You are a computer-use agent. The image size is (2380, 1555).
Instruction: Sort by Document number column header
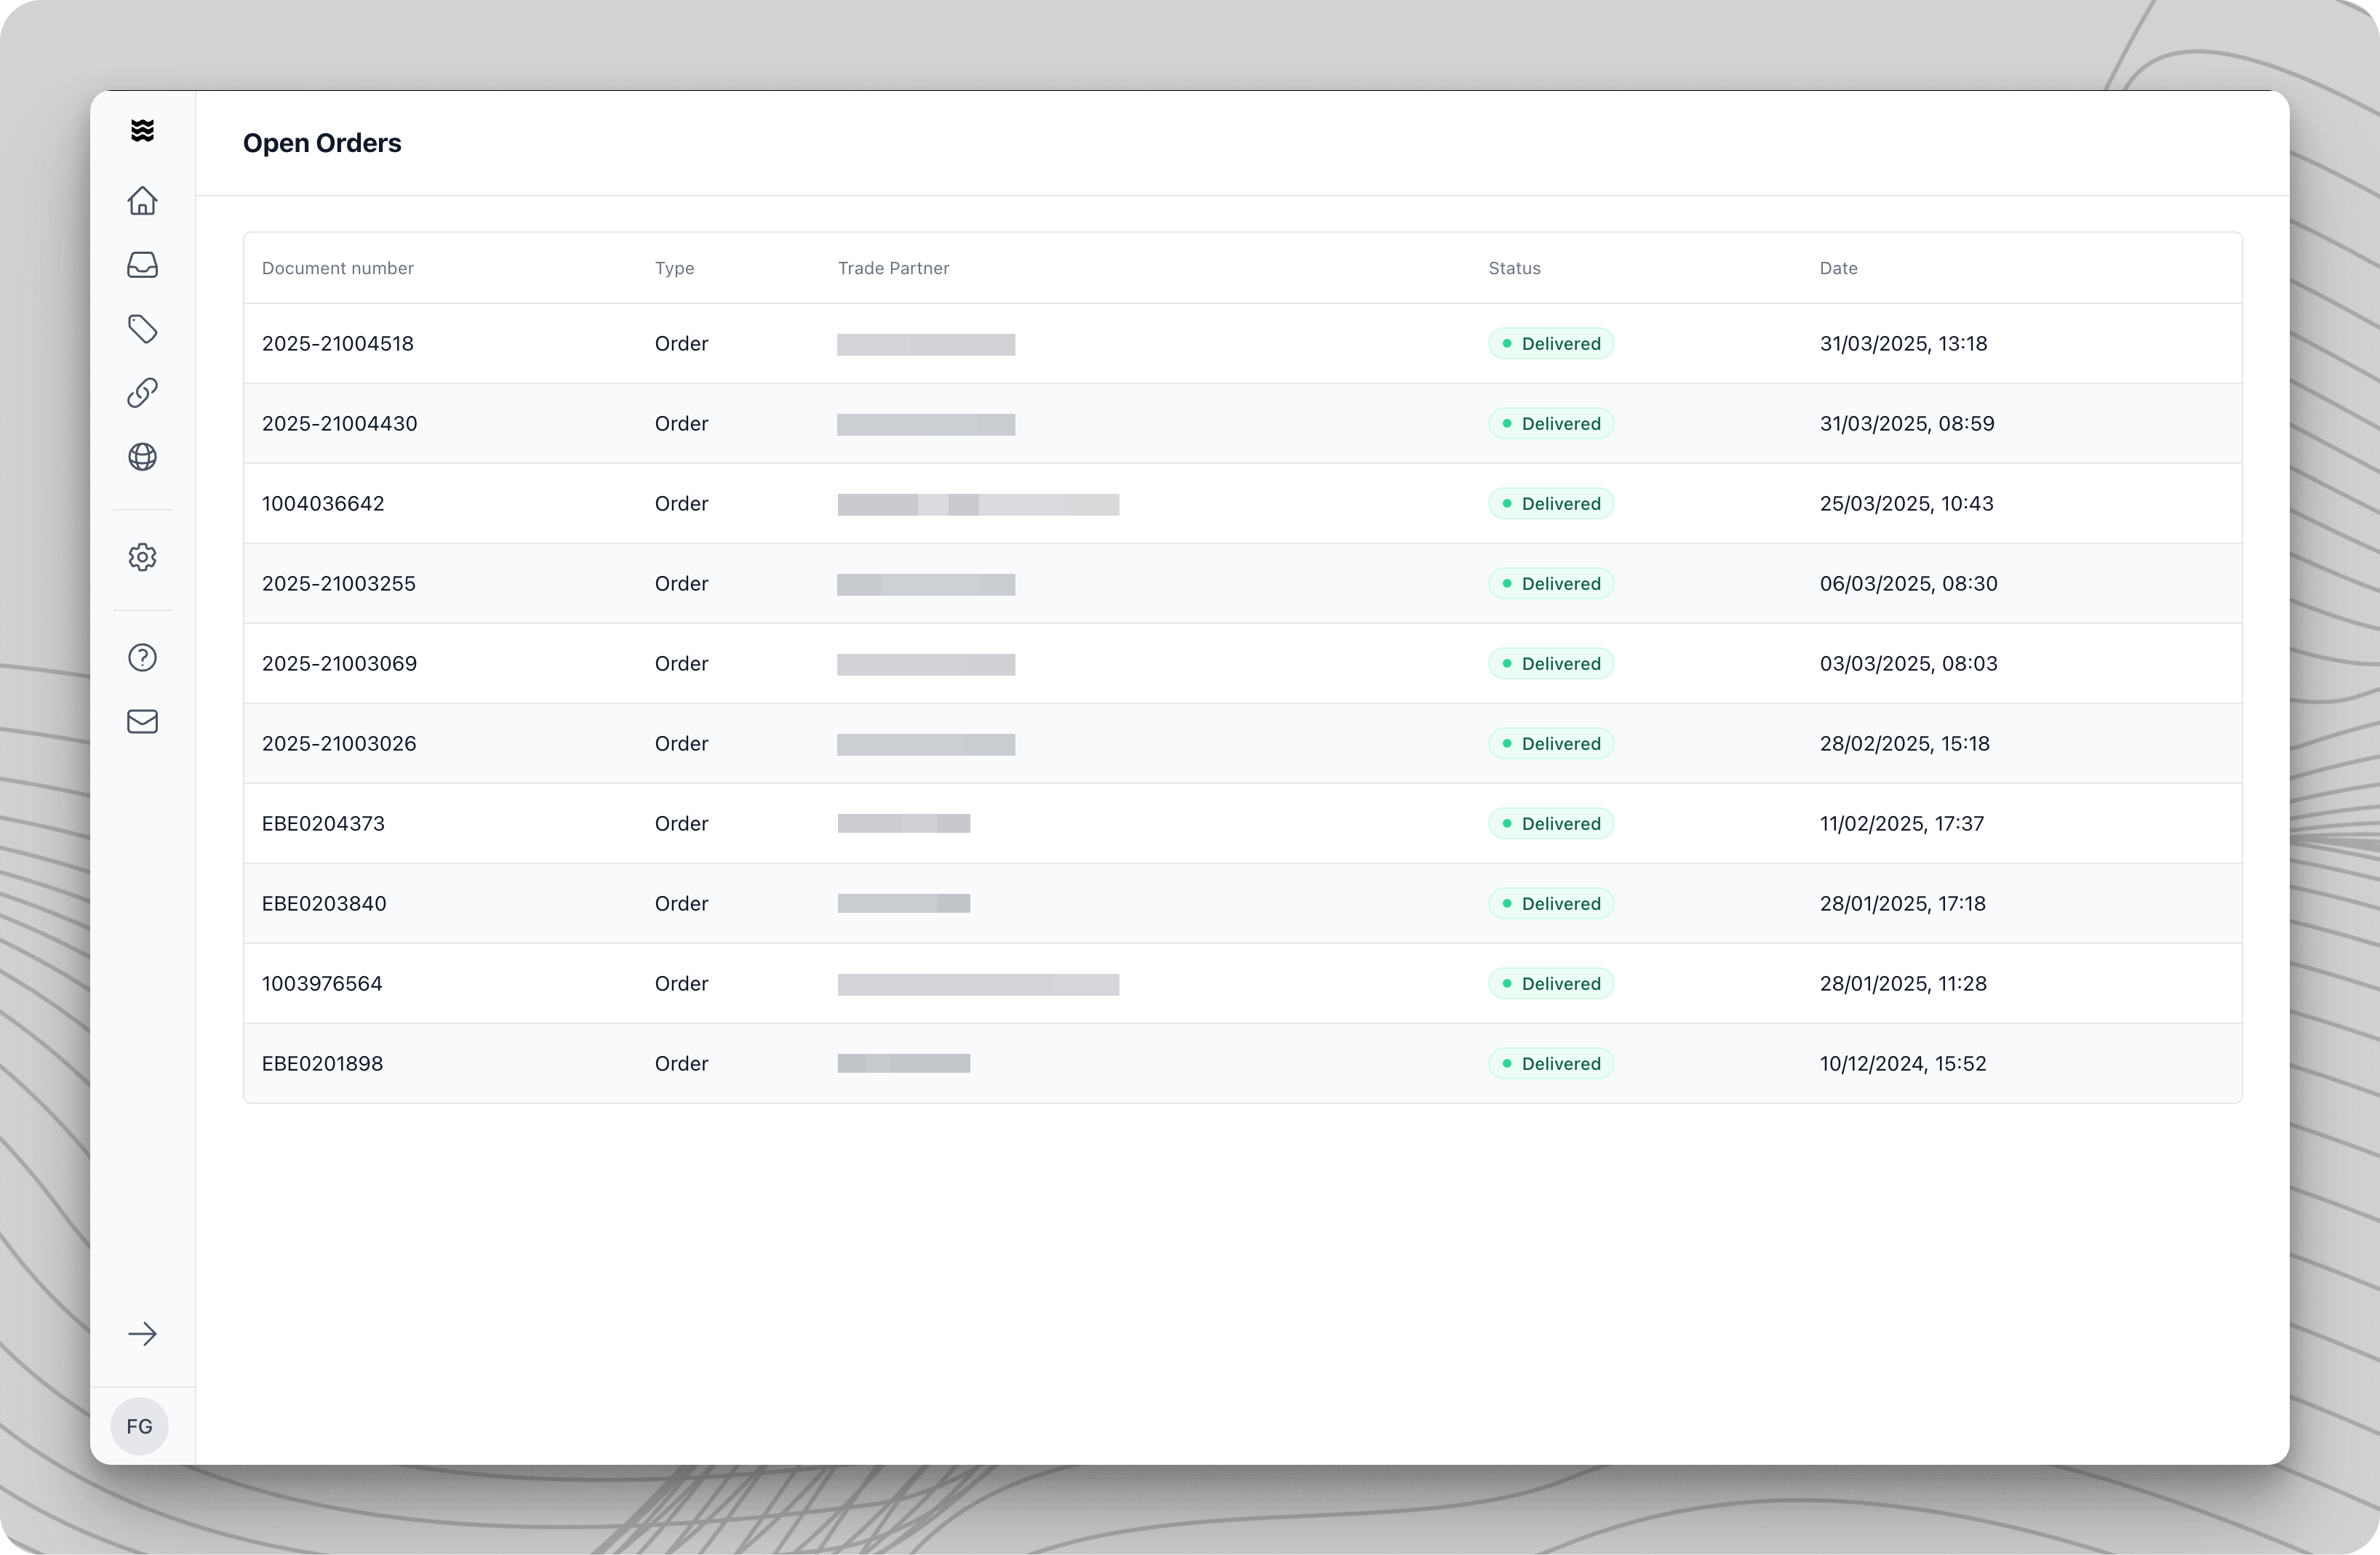(337, 268)
